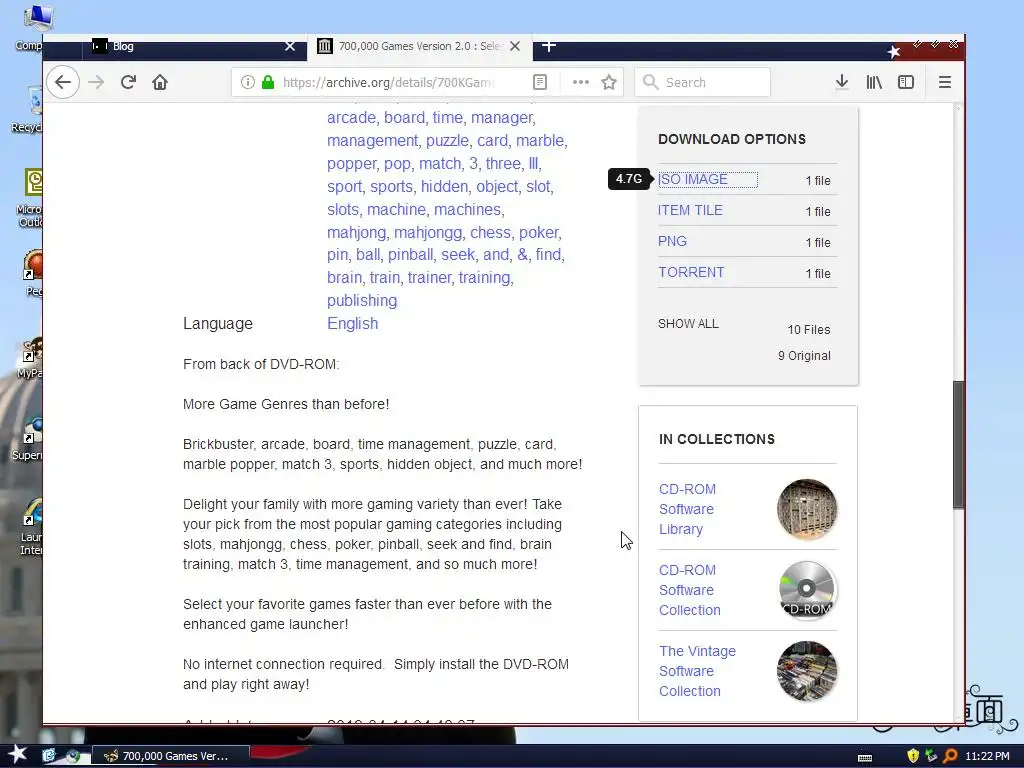Click Vintage Software Collection thumbnail

coord(807,671)
